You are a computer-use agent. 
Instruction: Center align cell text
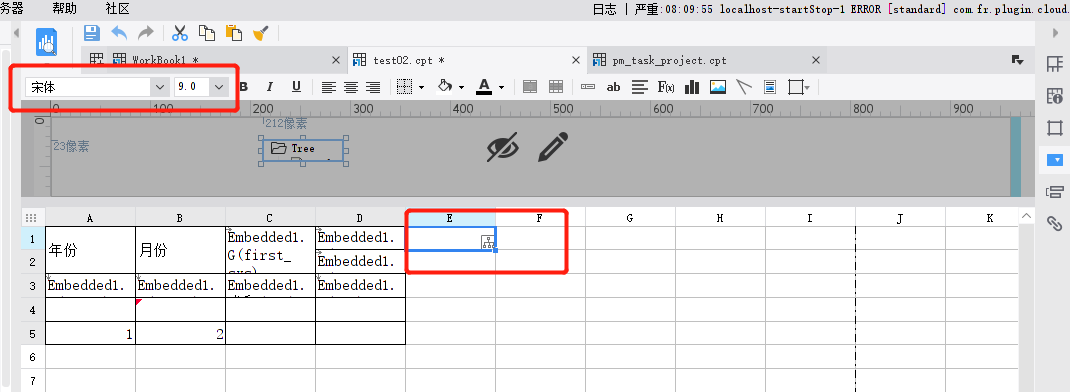tap(351, 87)
